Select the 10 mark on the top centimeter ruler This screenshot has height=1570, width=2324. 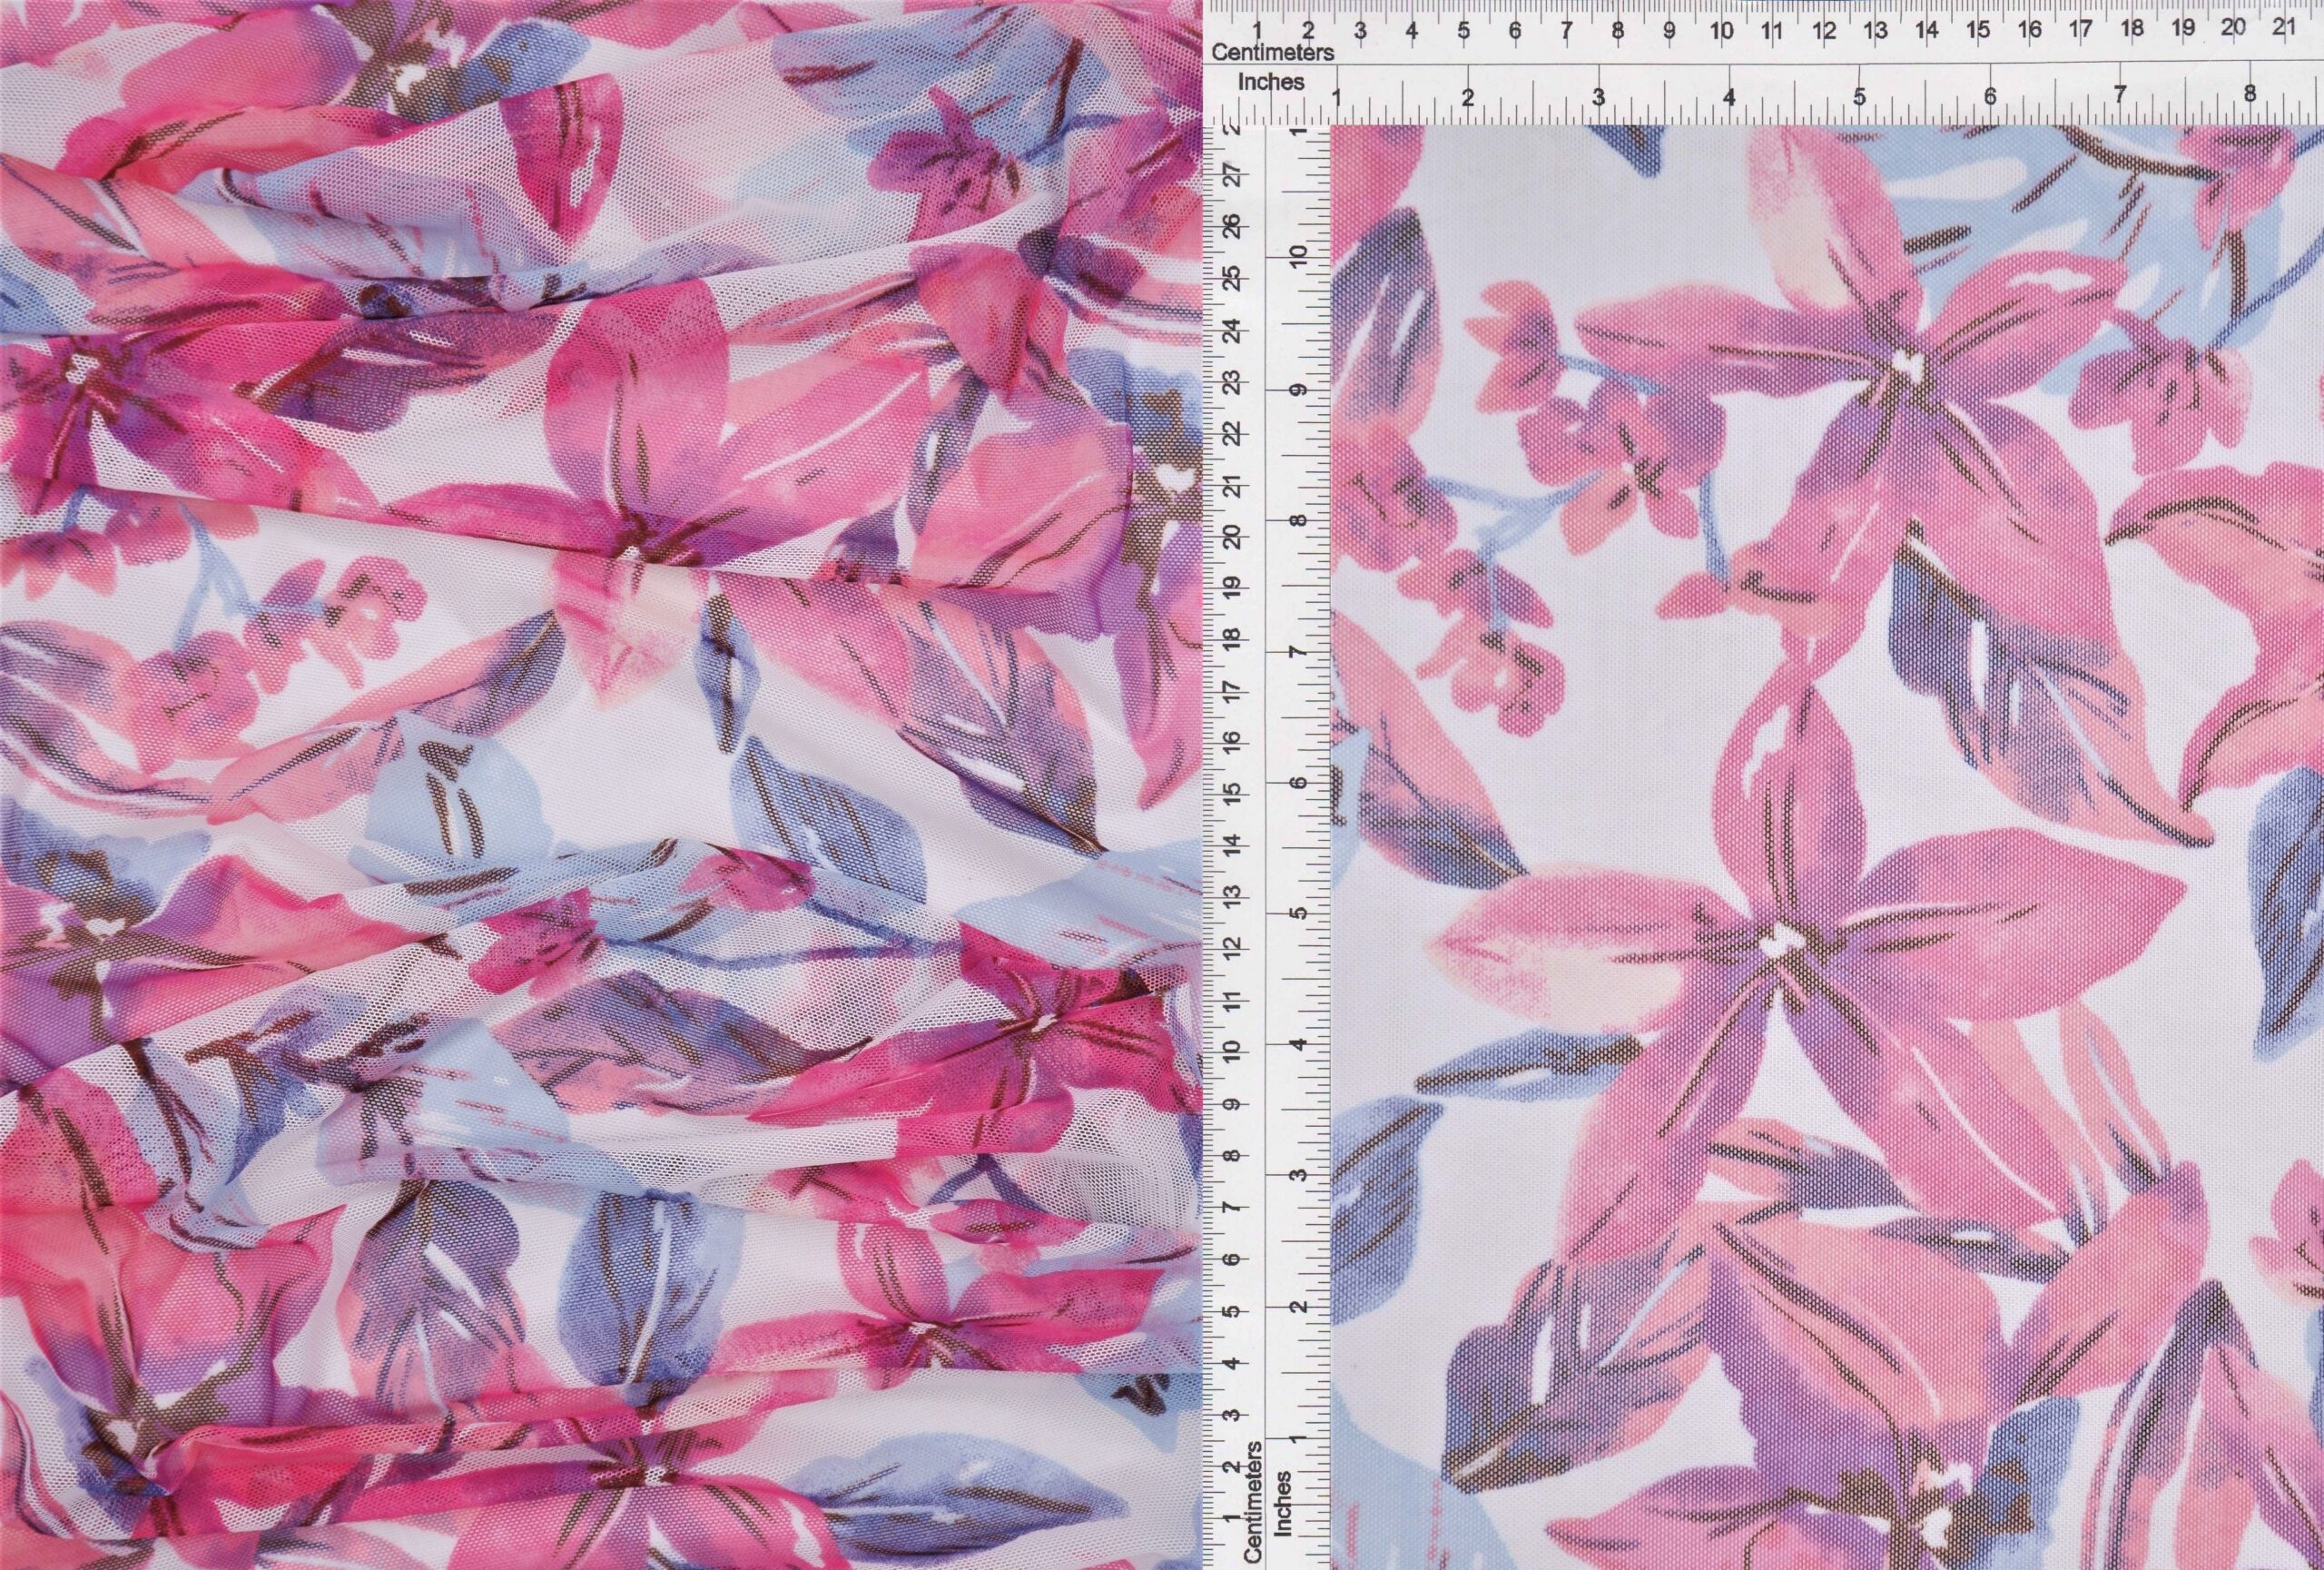[x=1721, y=31]
